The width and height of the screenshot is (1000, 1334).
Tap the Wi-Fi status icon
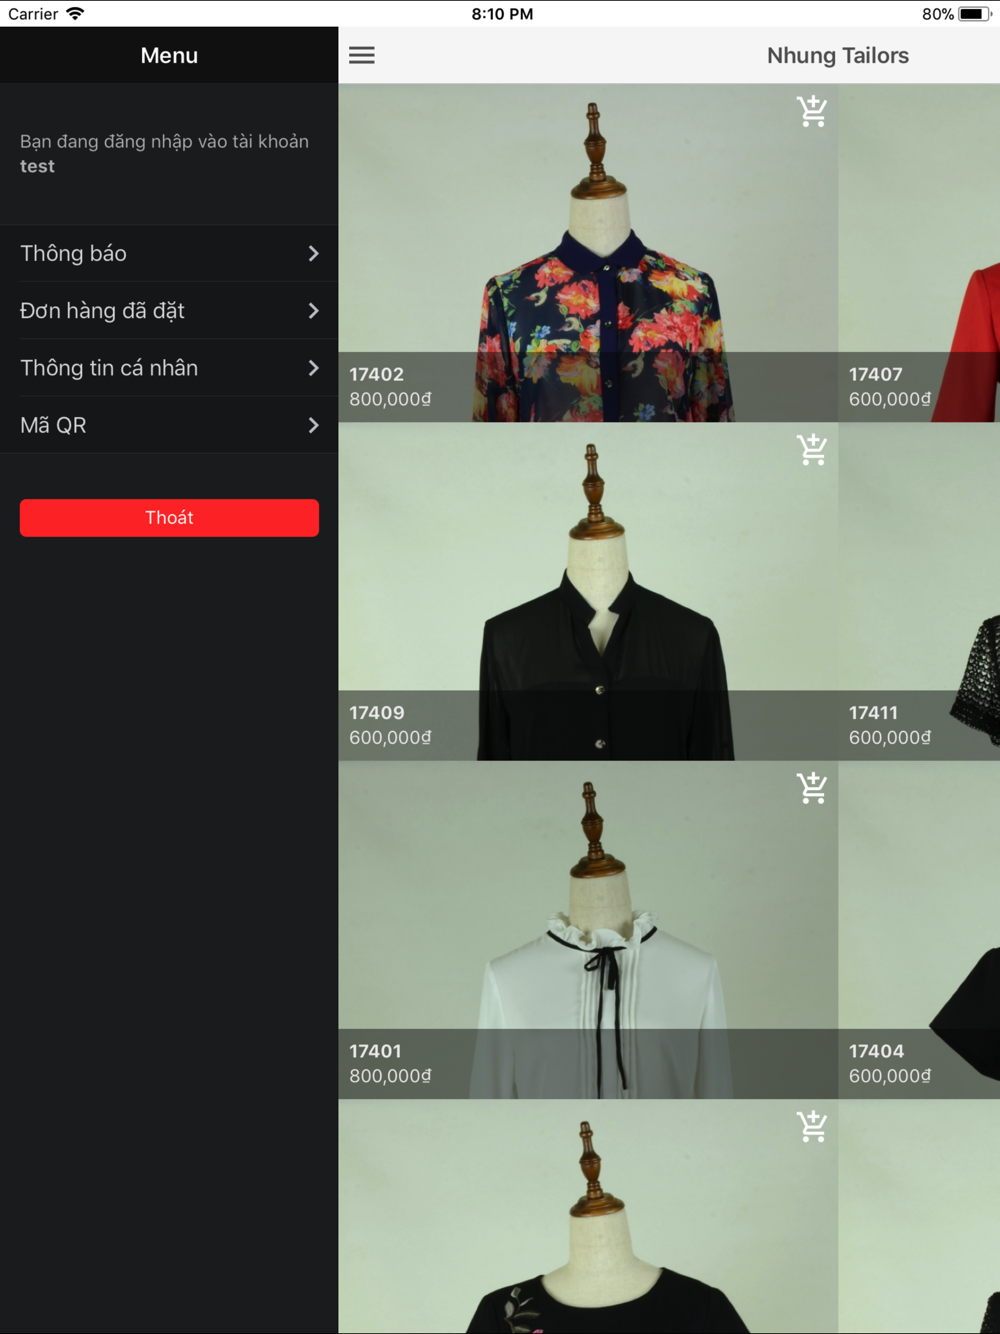coord(75,14)
